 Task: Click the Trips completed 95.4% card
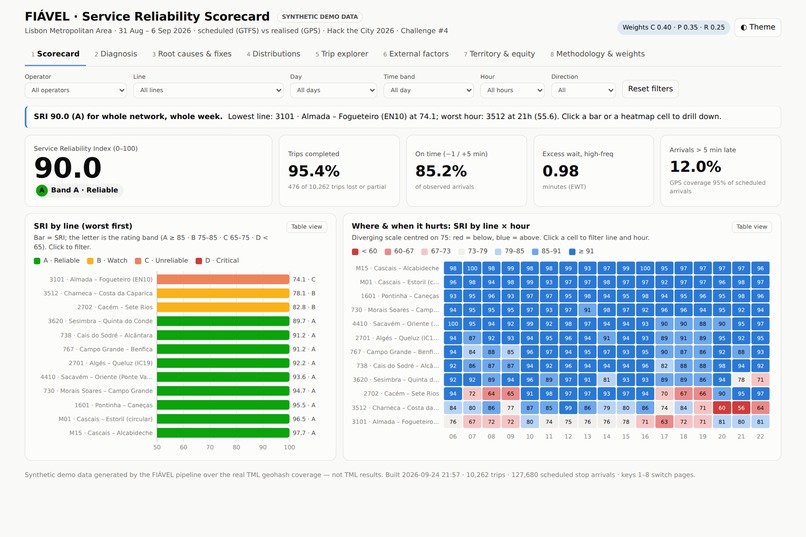(x=339, y=171)
